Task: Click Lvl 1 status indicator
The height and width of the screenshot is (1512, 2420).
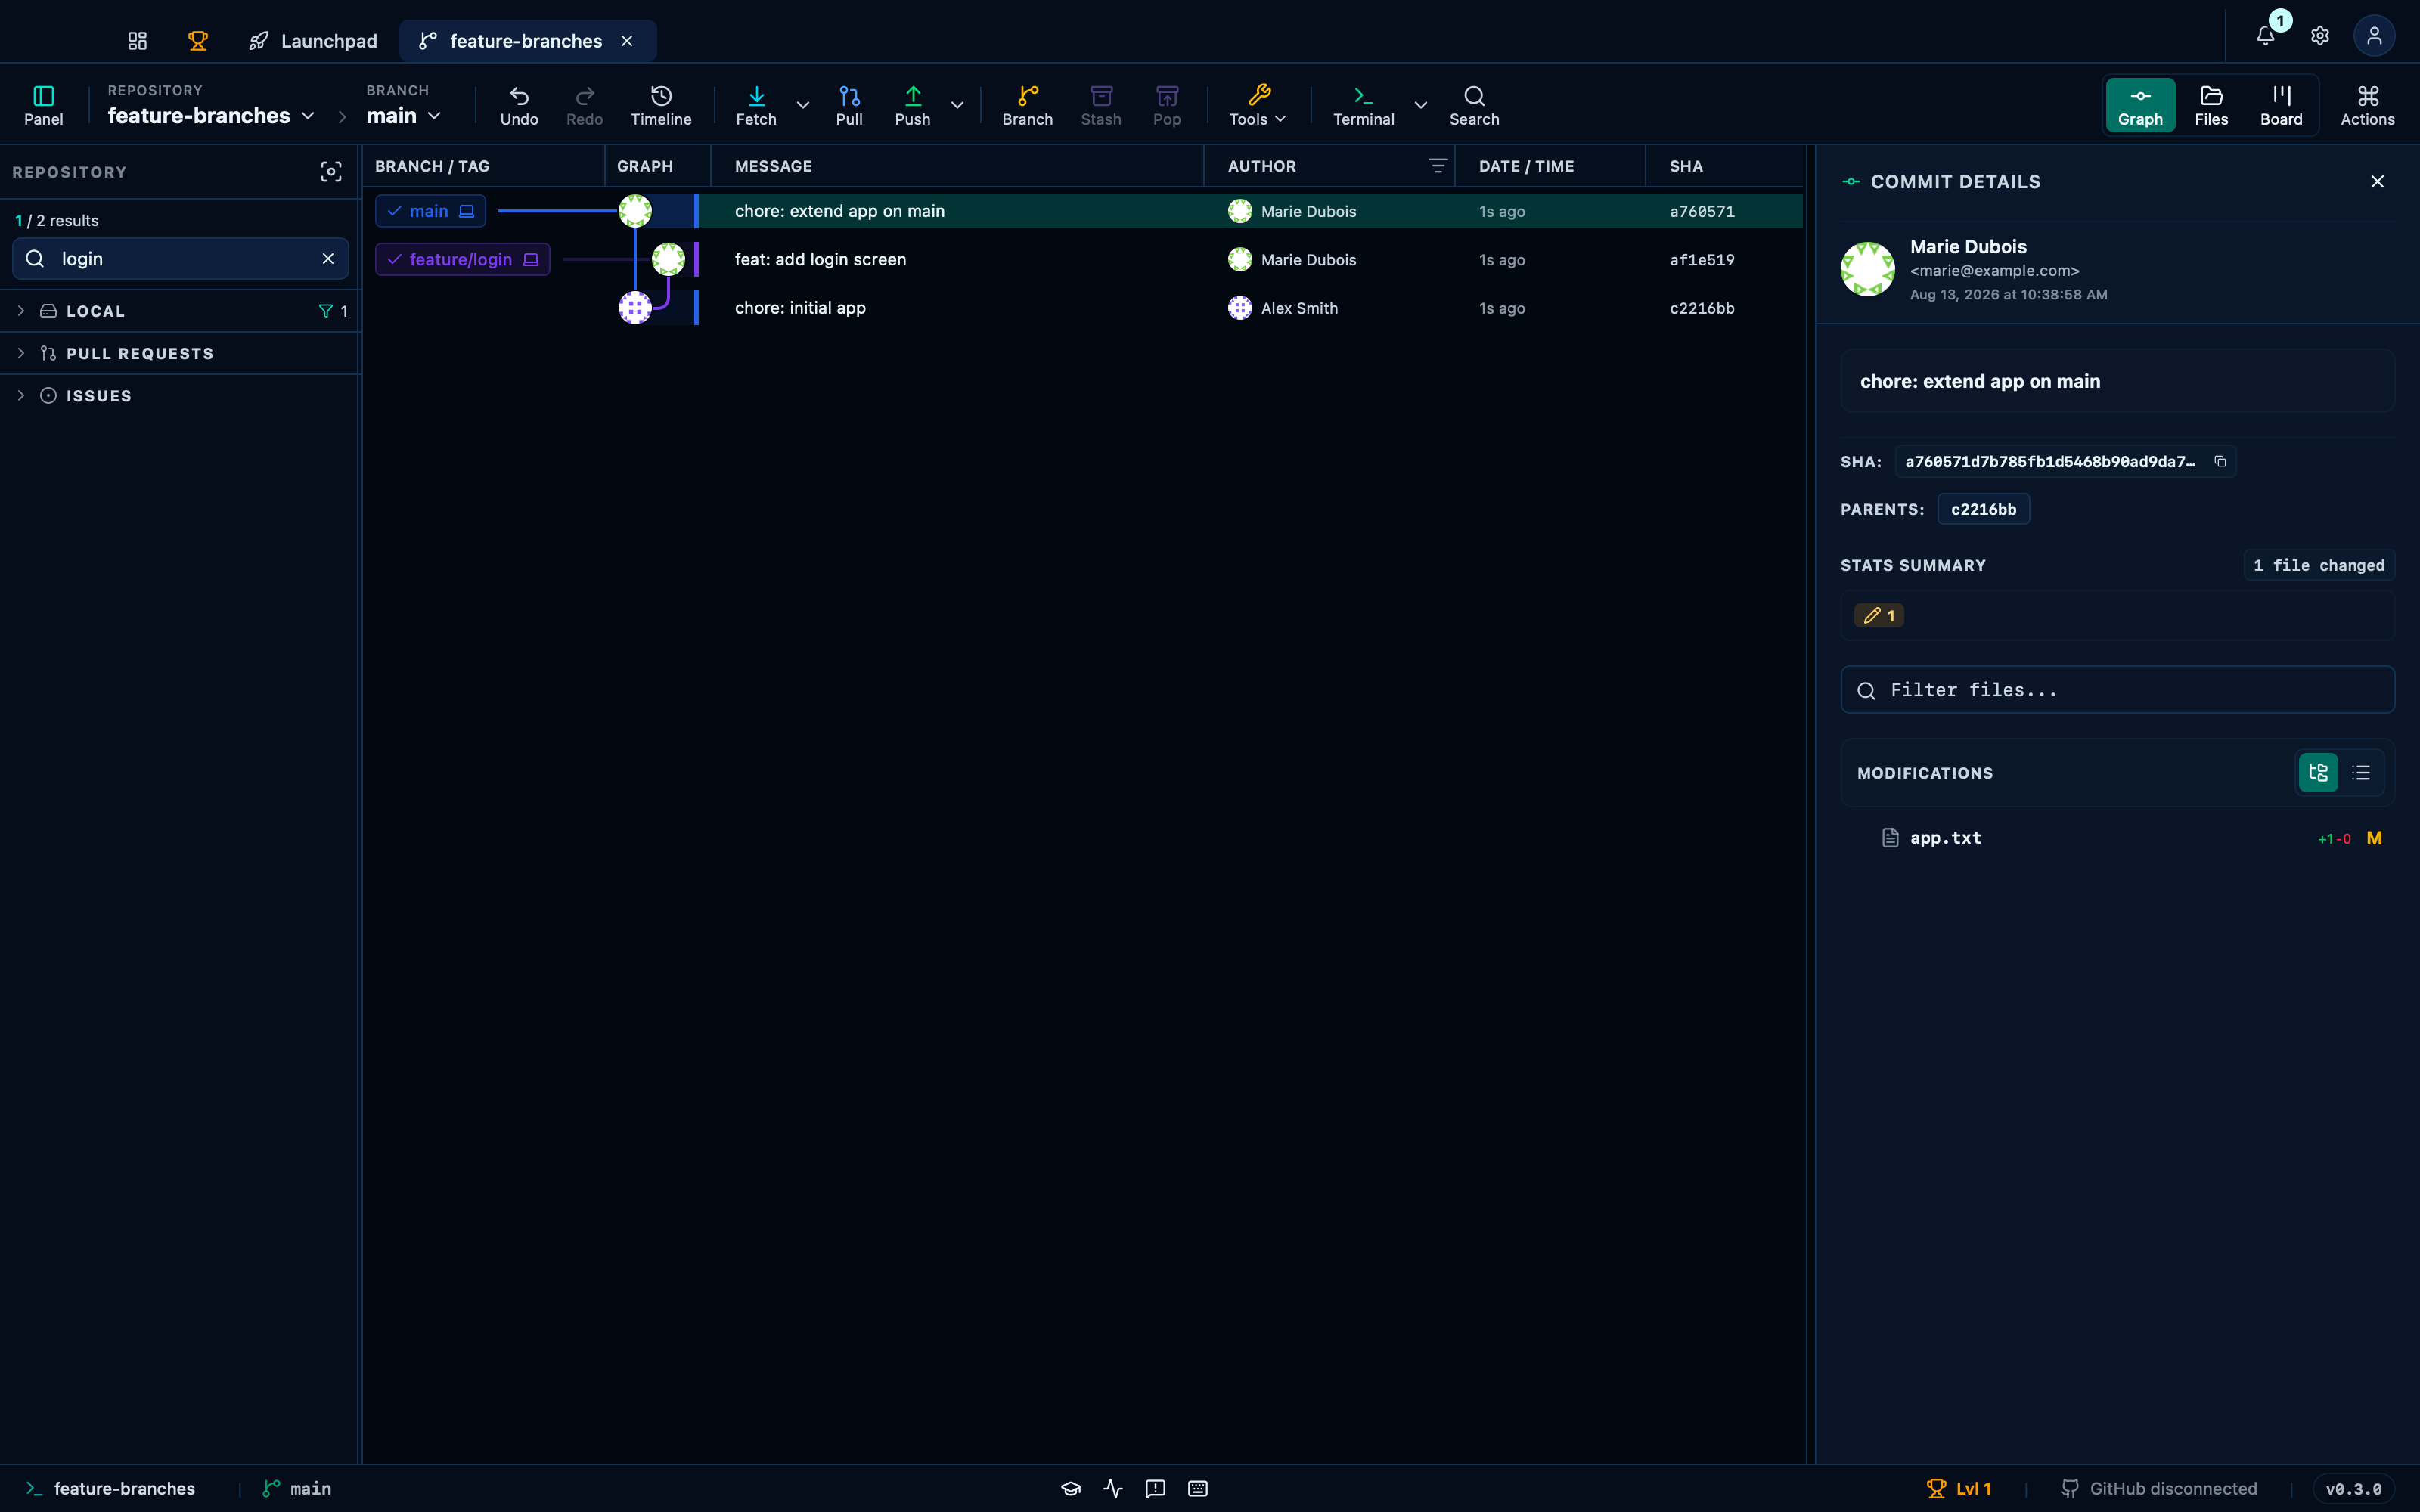Action: tap(1959, 1488)
